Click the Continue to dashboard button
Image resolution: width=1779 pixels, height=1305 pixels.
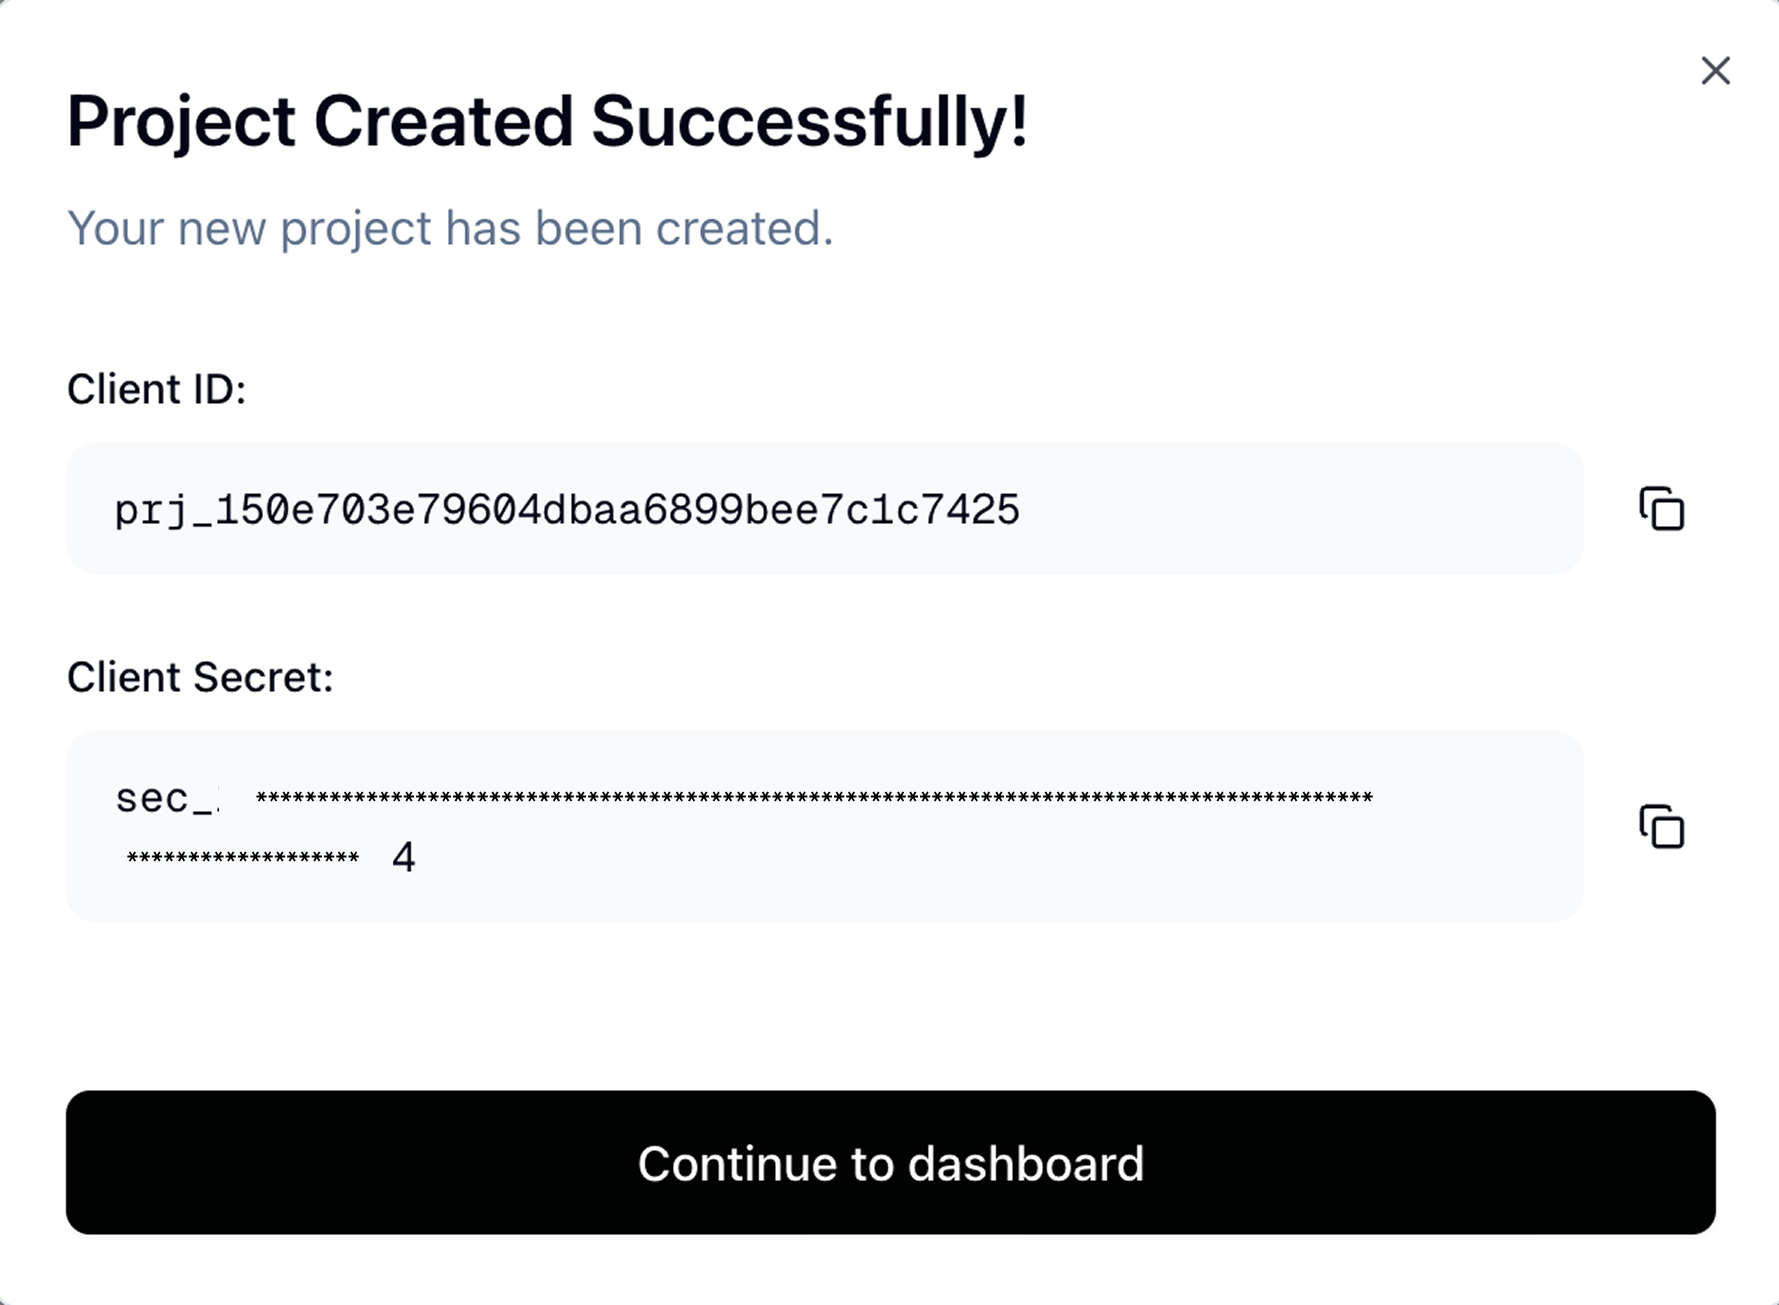pyautogui.click(x=890, y=1162)
